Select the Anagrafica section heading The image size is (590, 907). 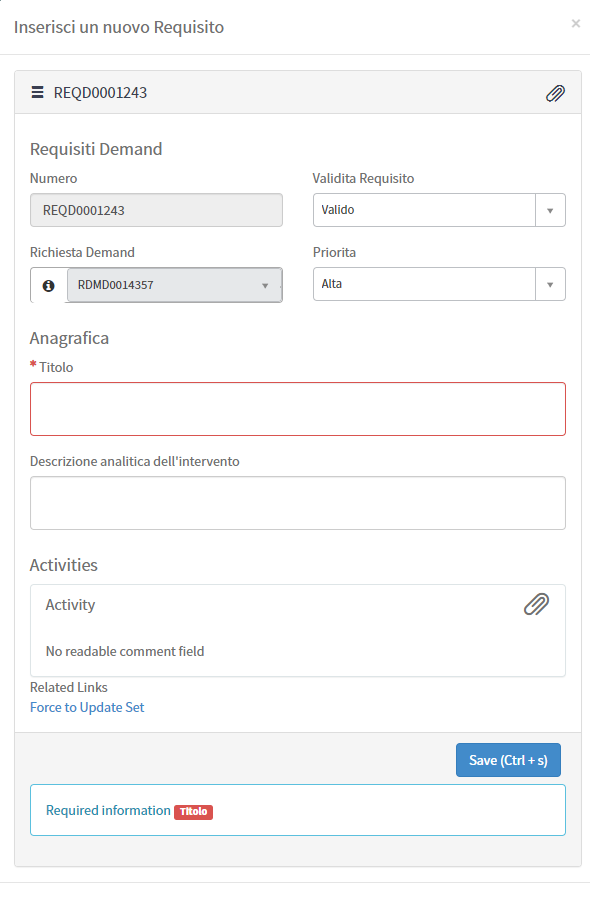point(69,338)
